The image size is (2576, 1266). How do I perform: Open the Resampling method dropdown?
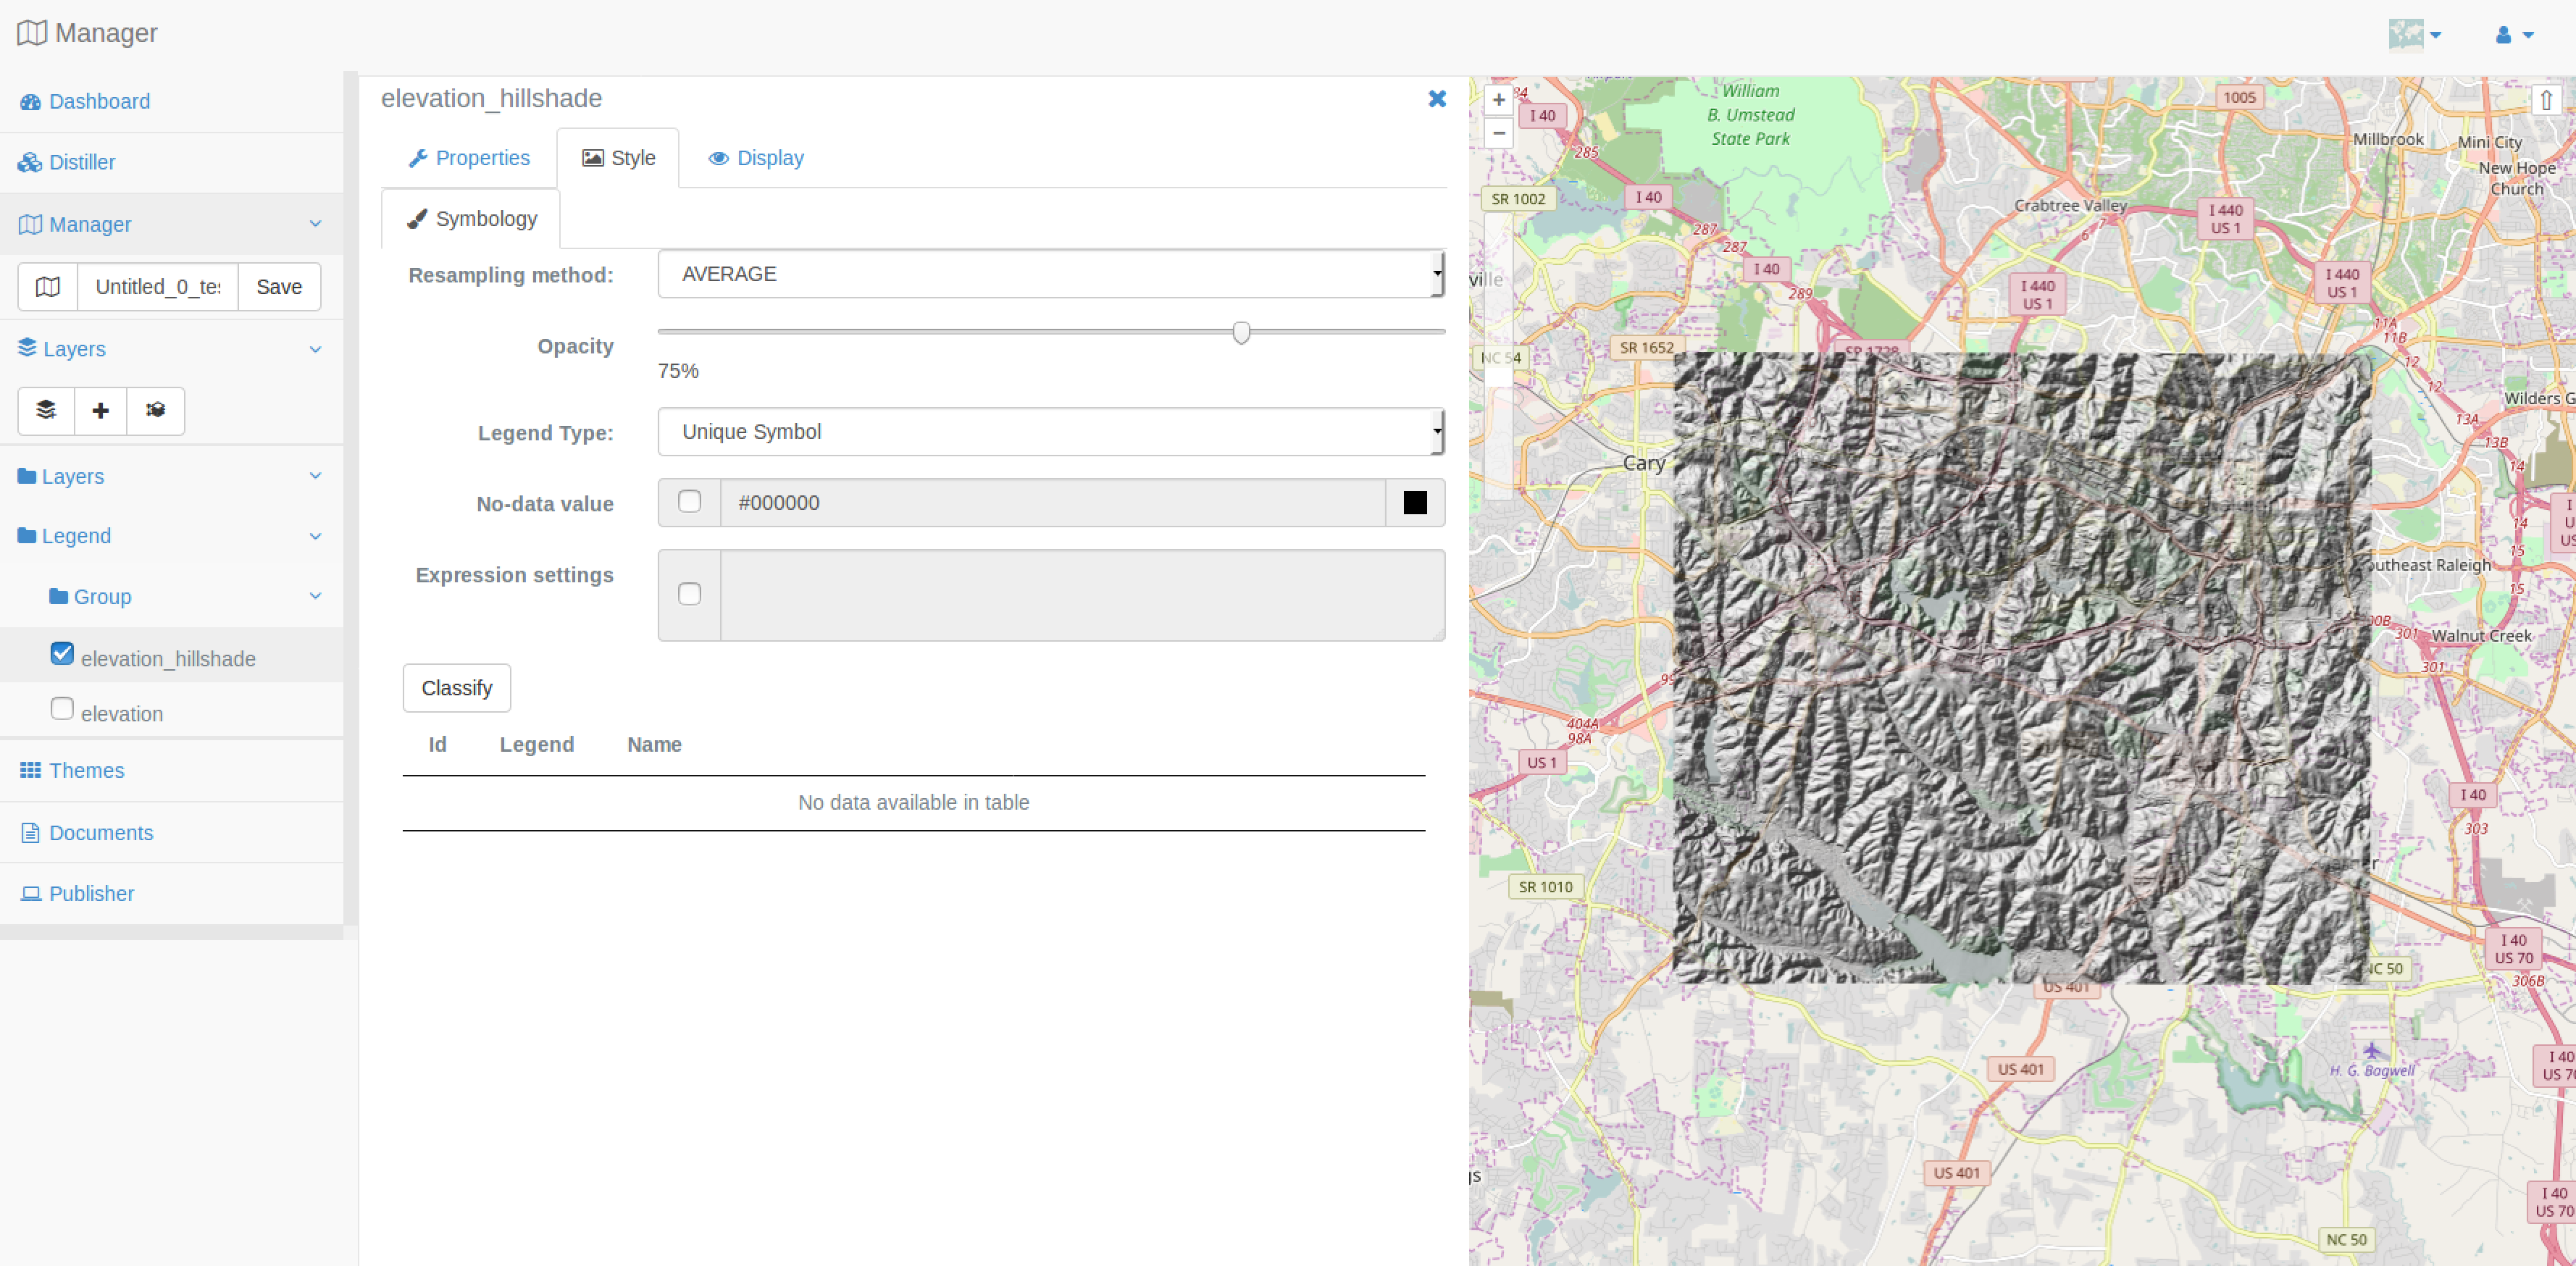click(1050, 274)
